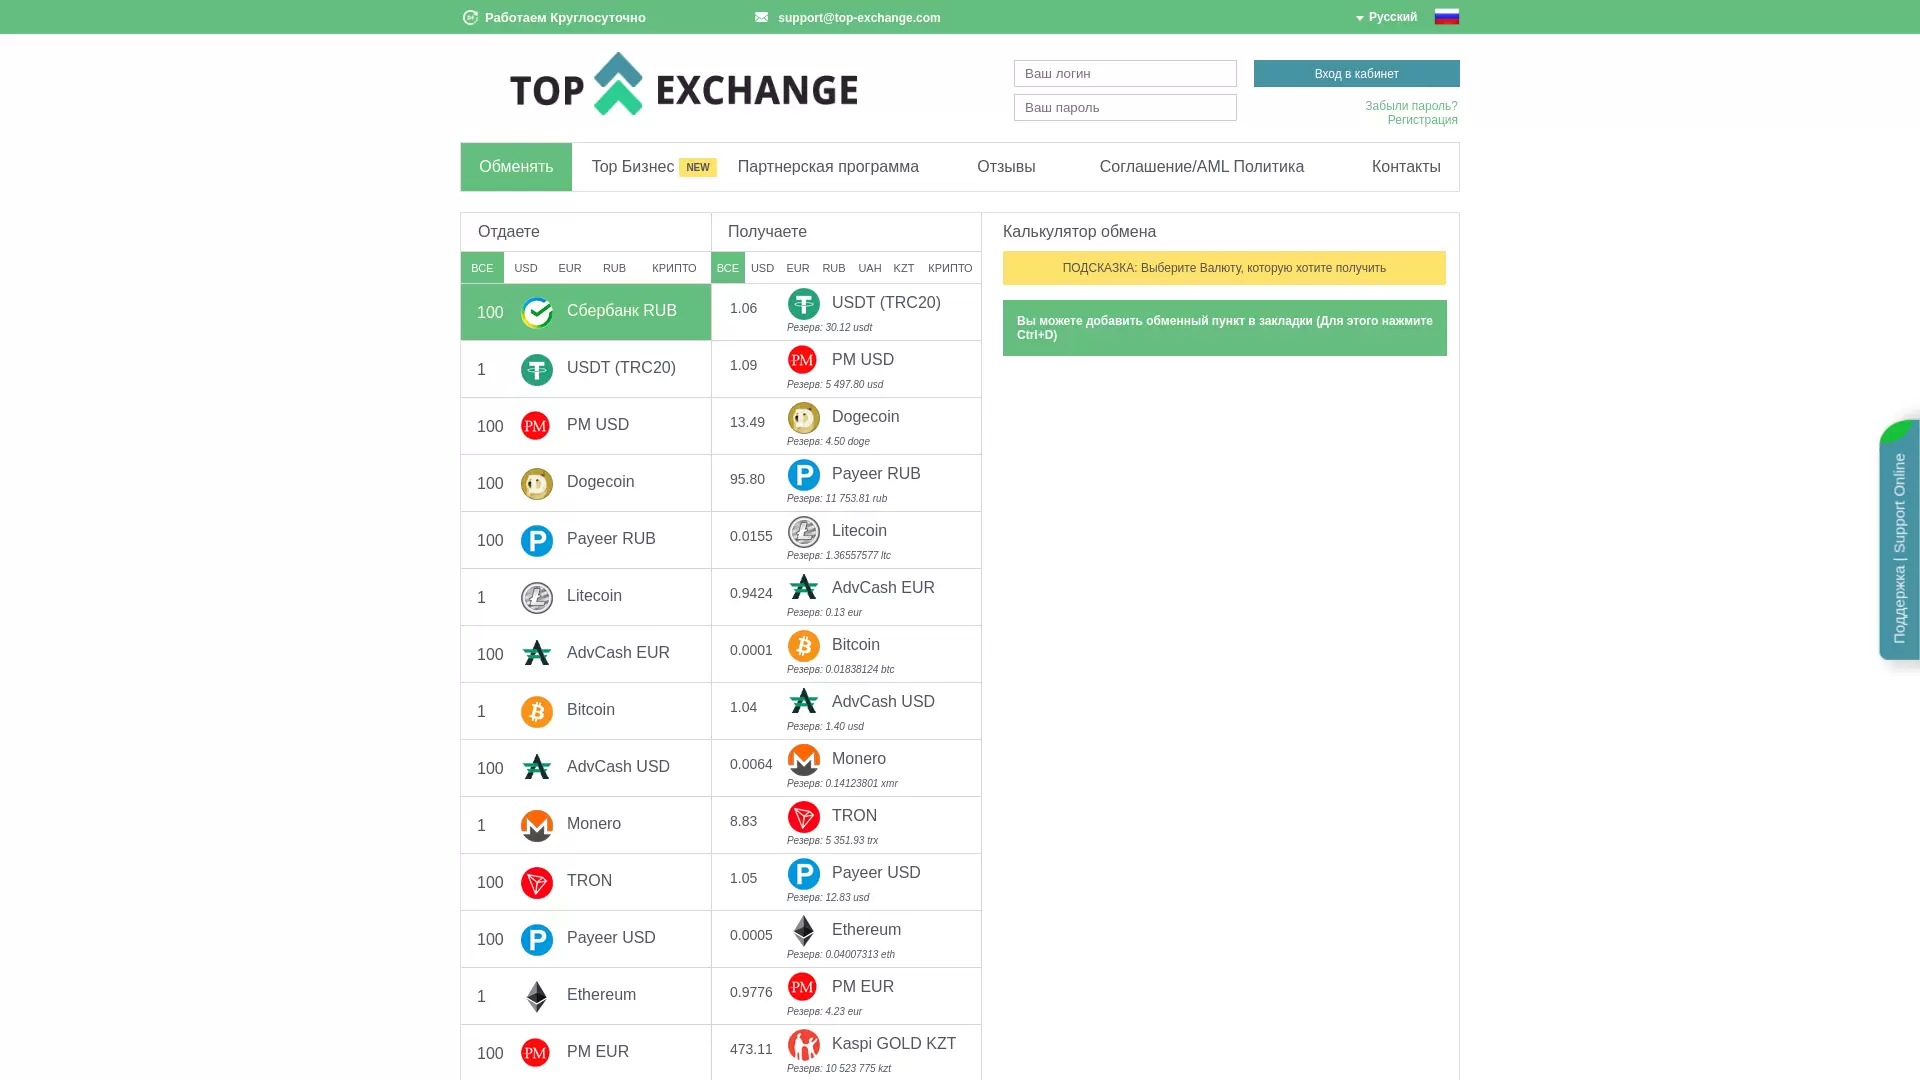Select the Kaspi GOLD KZT icon
Image resolution: width=1920 pixels, height=1080 pixels.
804,1045
